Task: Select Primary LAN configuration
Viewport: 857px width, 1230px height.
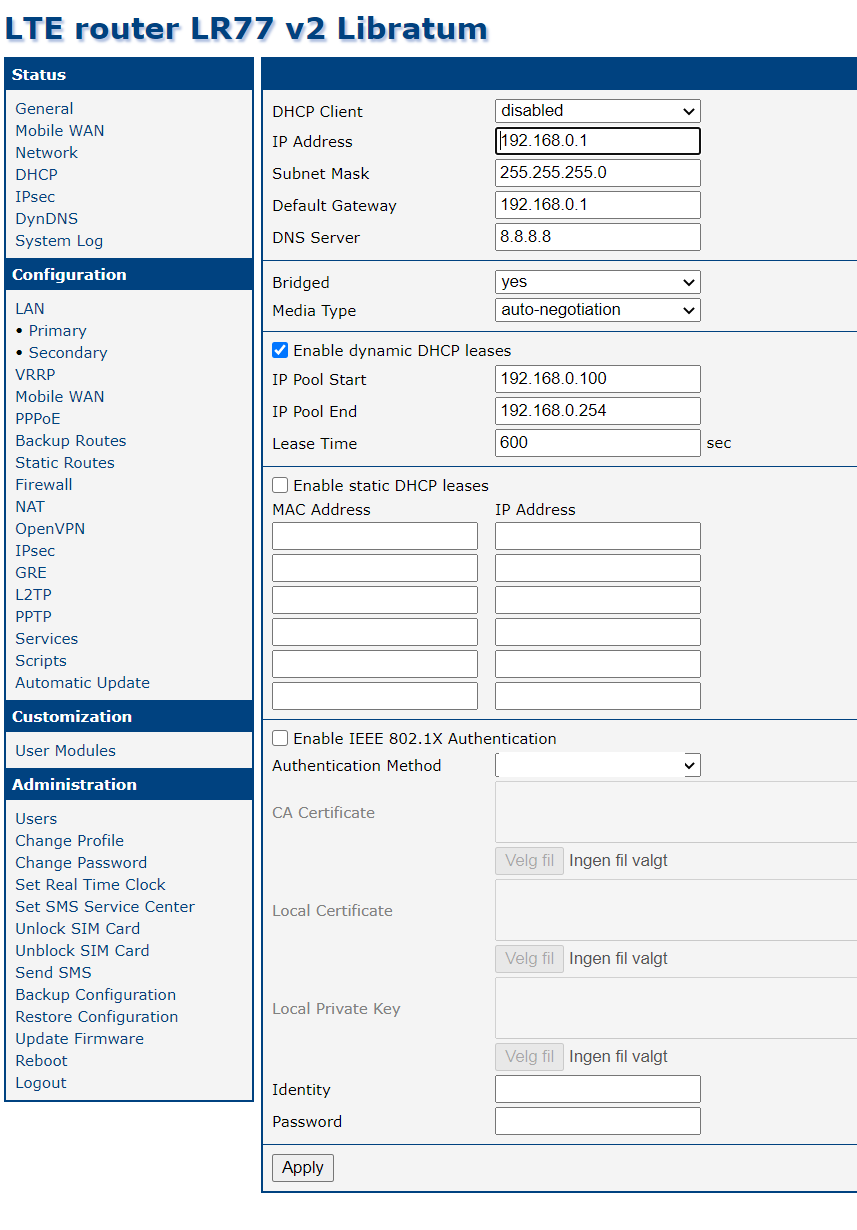Action: pos(57,331)
